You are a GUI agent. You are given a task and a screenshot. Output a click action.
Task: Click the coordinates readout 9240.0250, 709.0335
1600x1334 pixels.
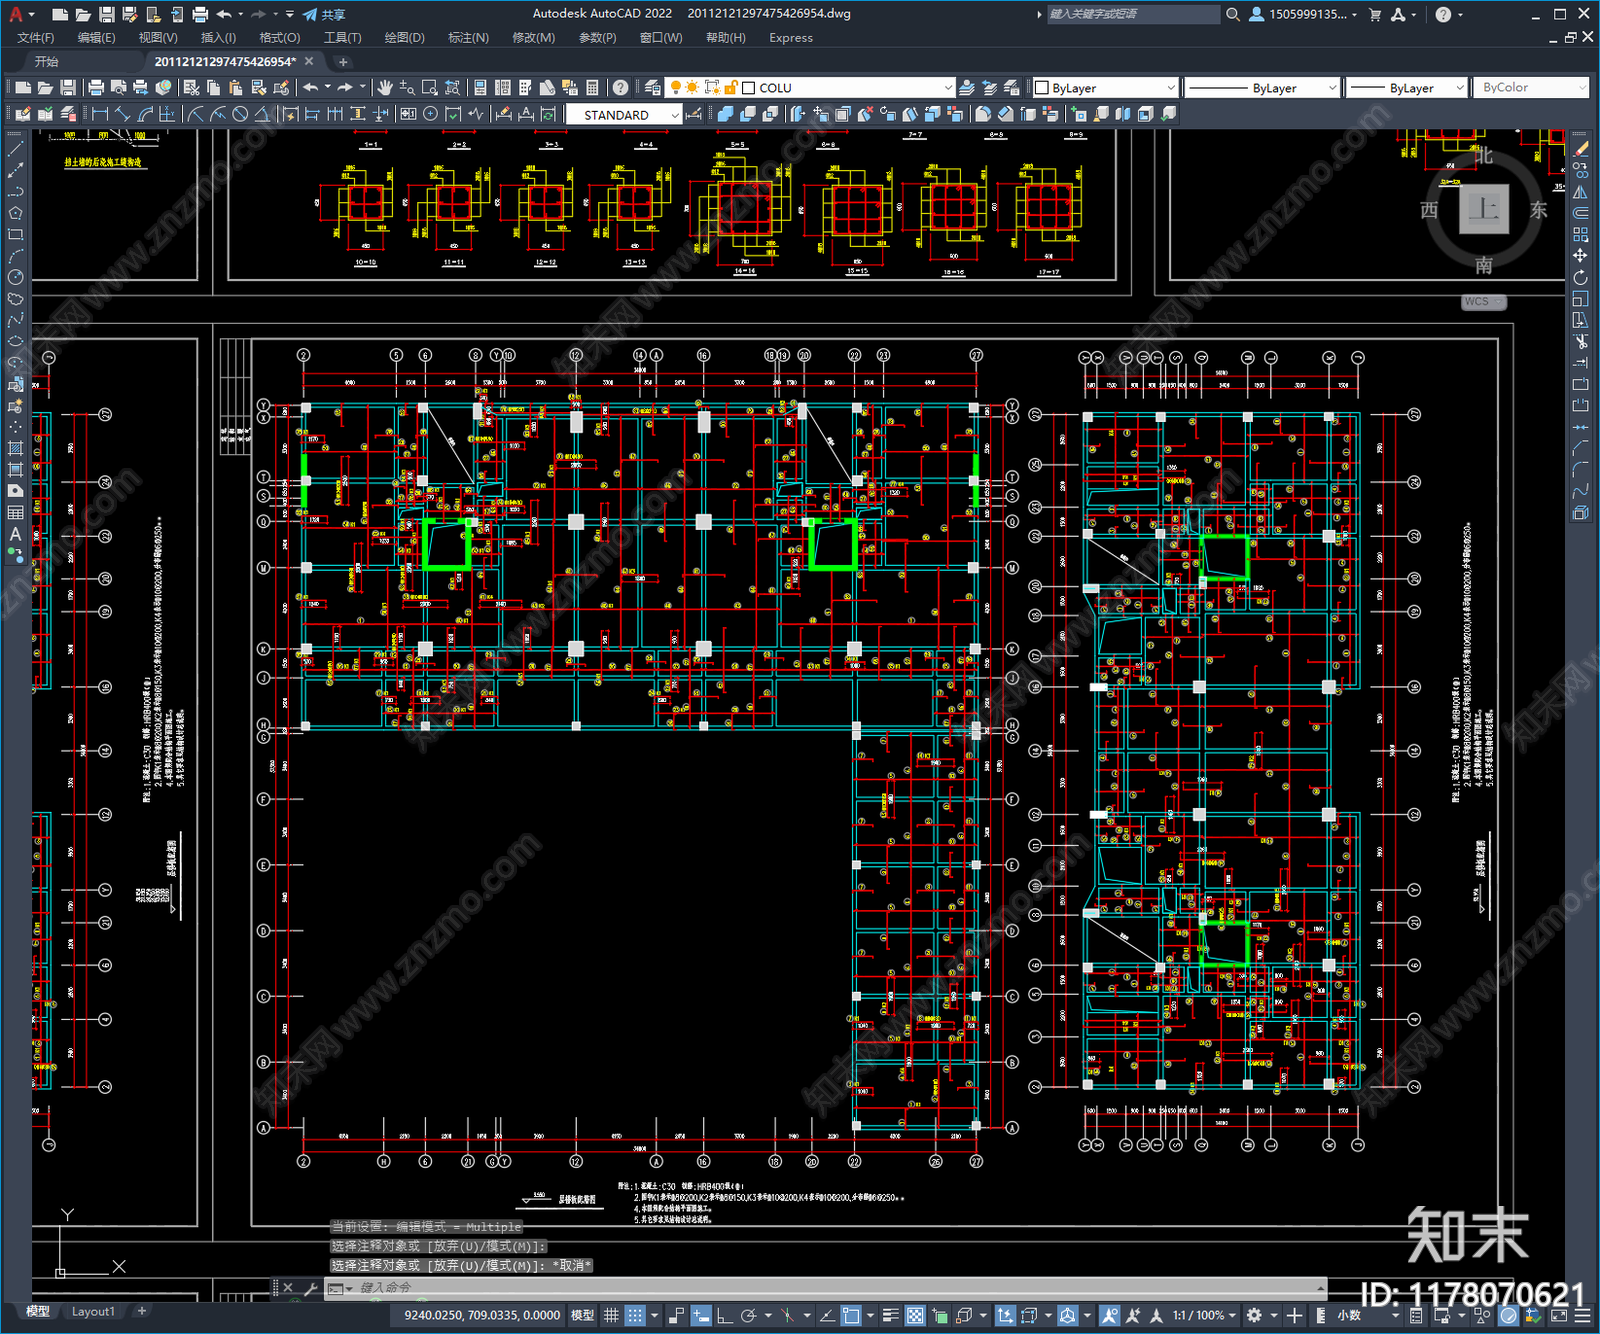coord(482,1315)
